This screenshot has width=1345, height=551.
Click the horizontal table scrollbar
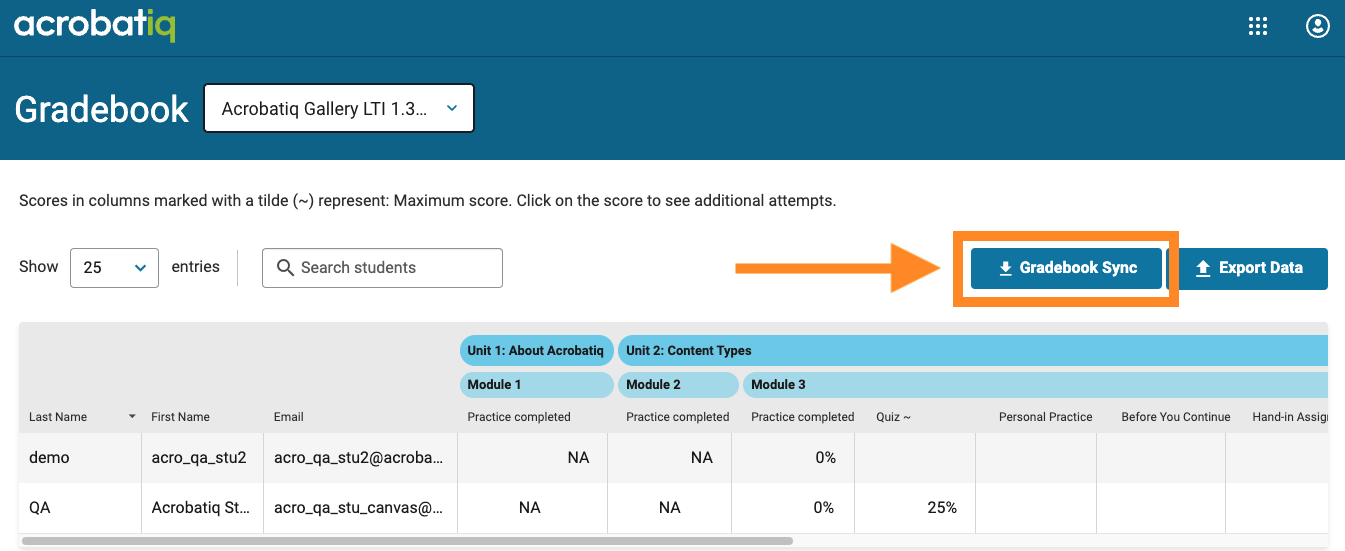tap(407, 541)
